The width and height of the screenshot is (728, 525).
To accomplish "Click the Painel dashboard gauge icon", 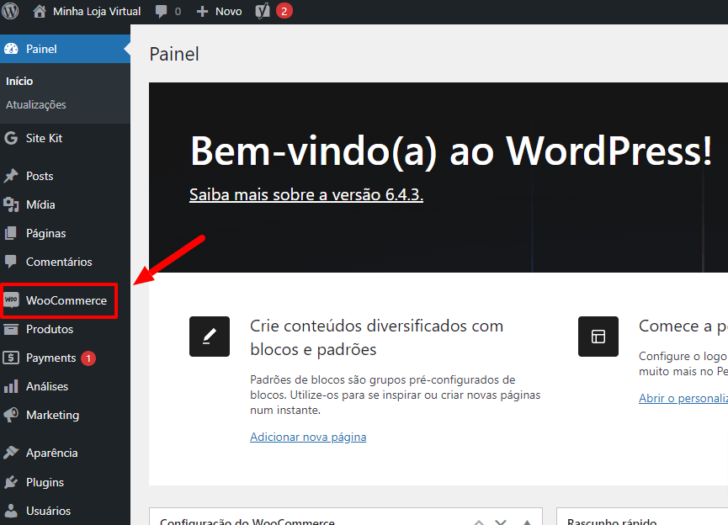I will coord(11,49).
